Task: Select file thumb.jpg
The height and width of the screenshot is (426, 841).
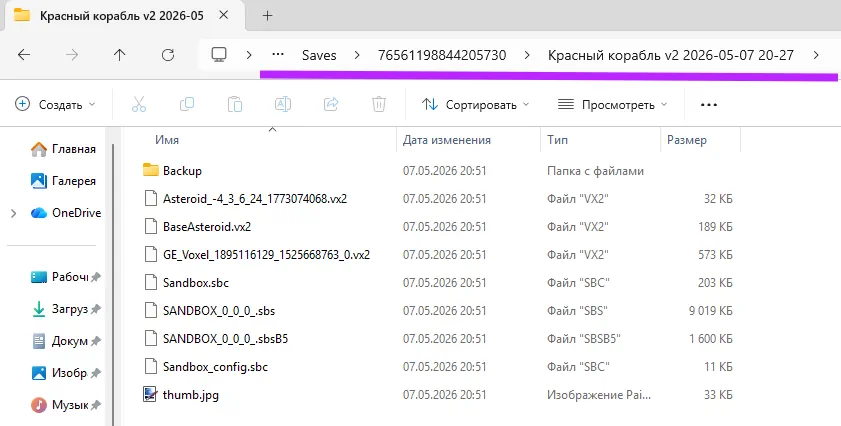Action: point(190,394)
